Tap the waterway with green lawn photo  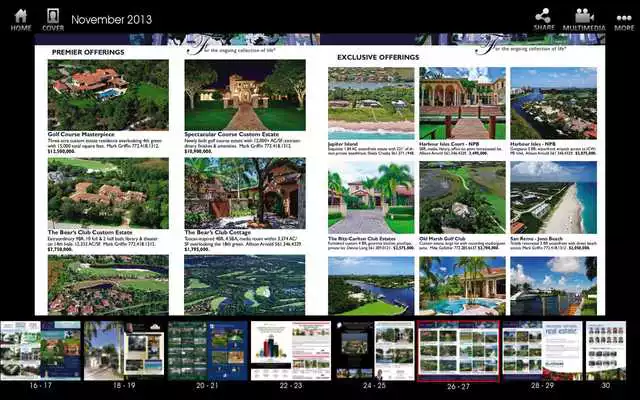click(x=371, y=286)
